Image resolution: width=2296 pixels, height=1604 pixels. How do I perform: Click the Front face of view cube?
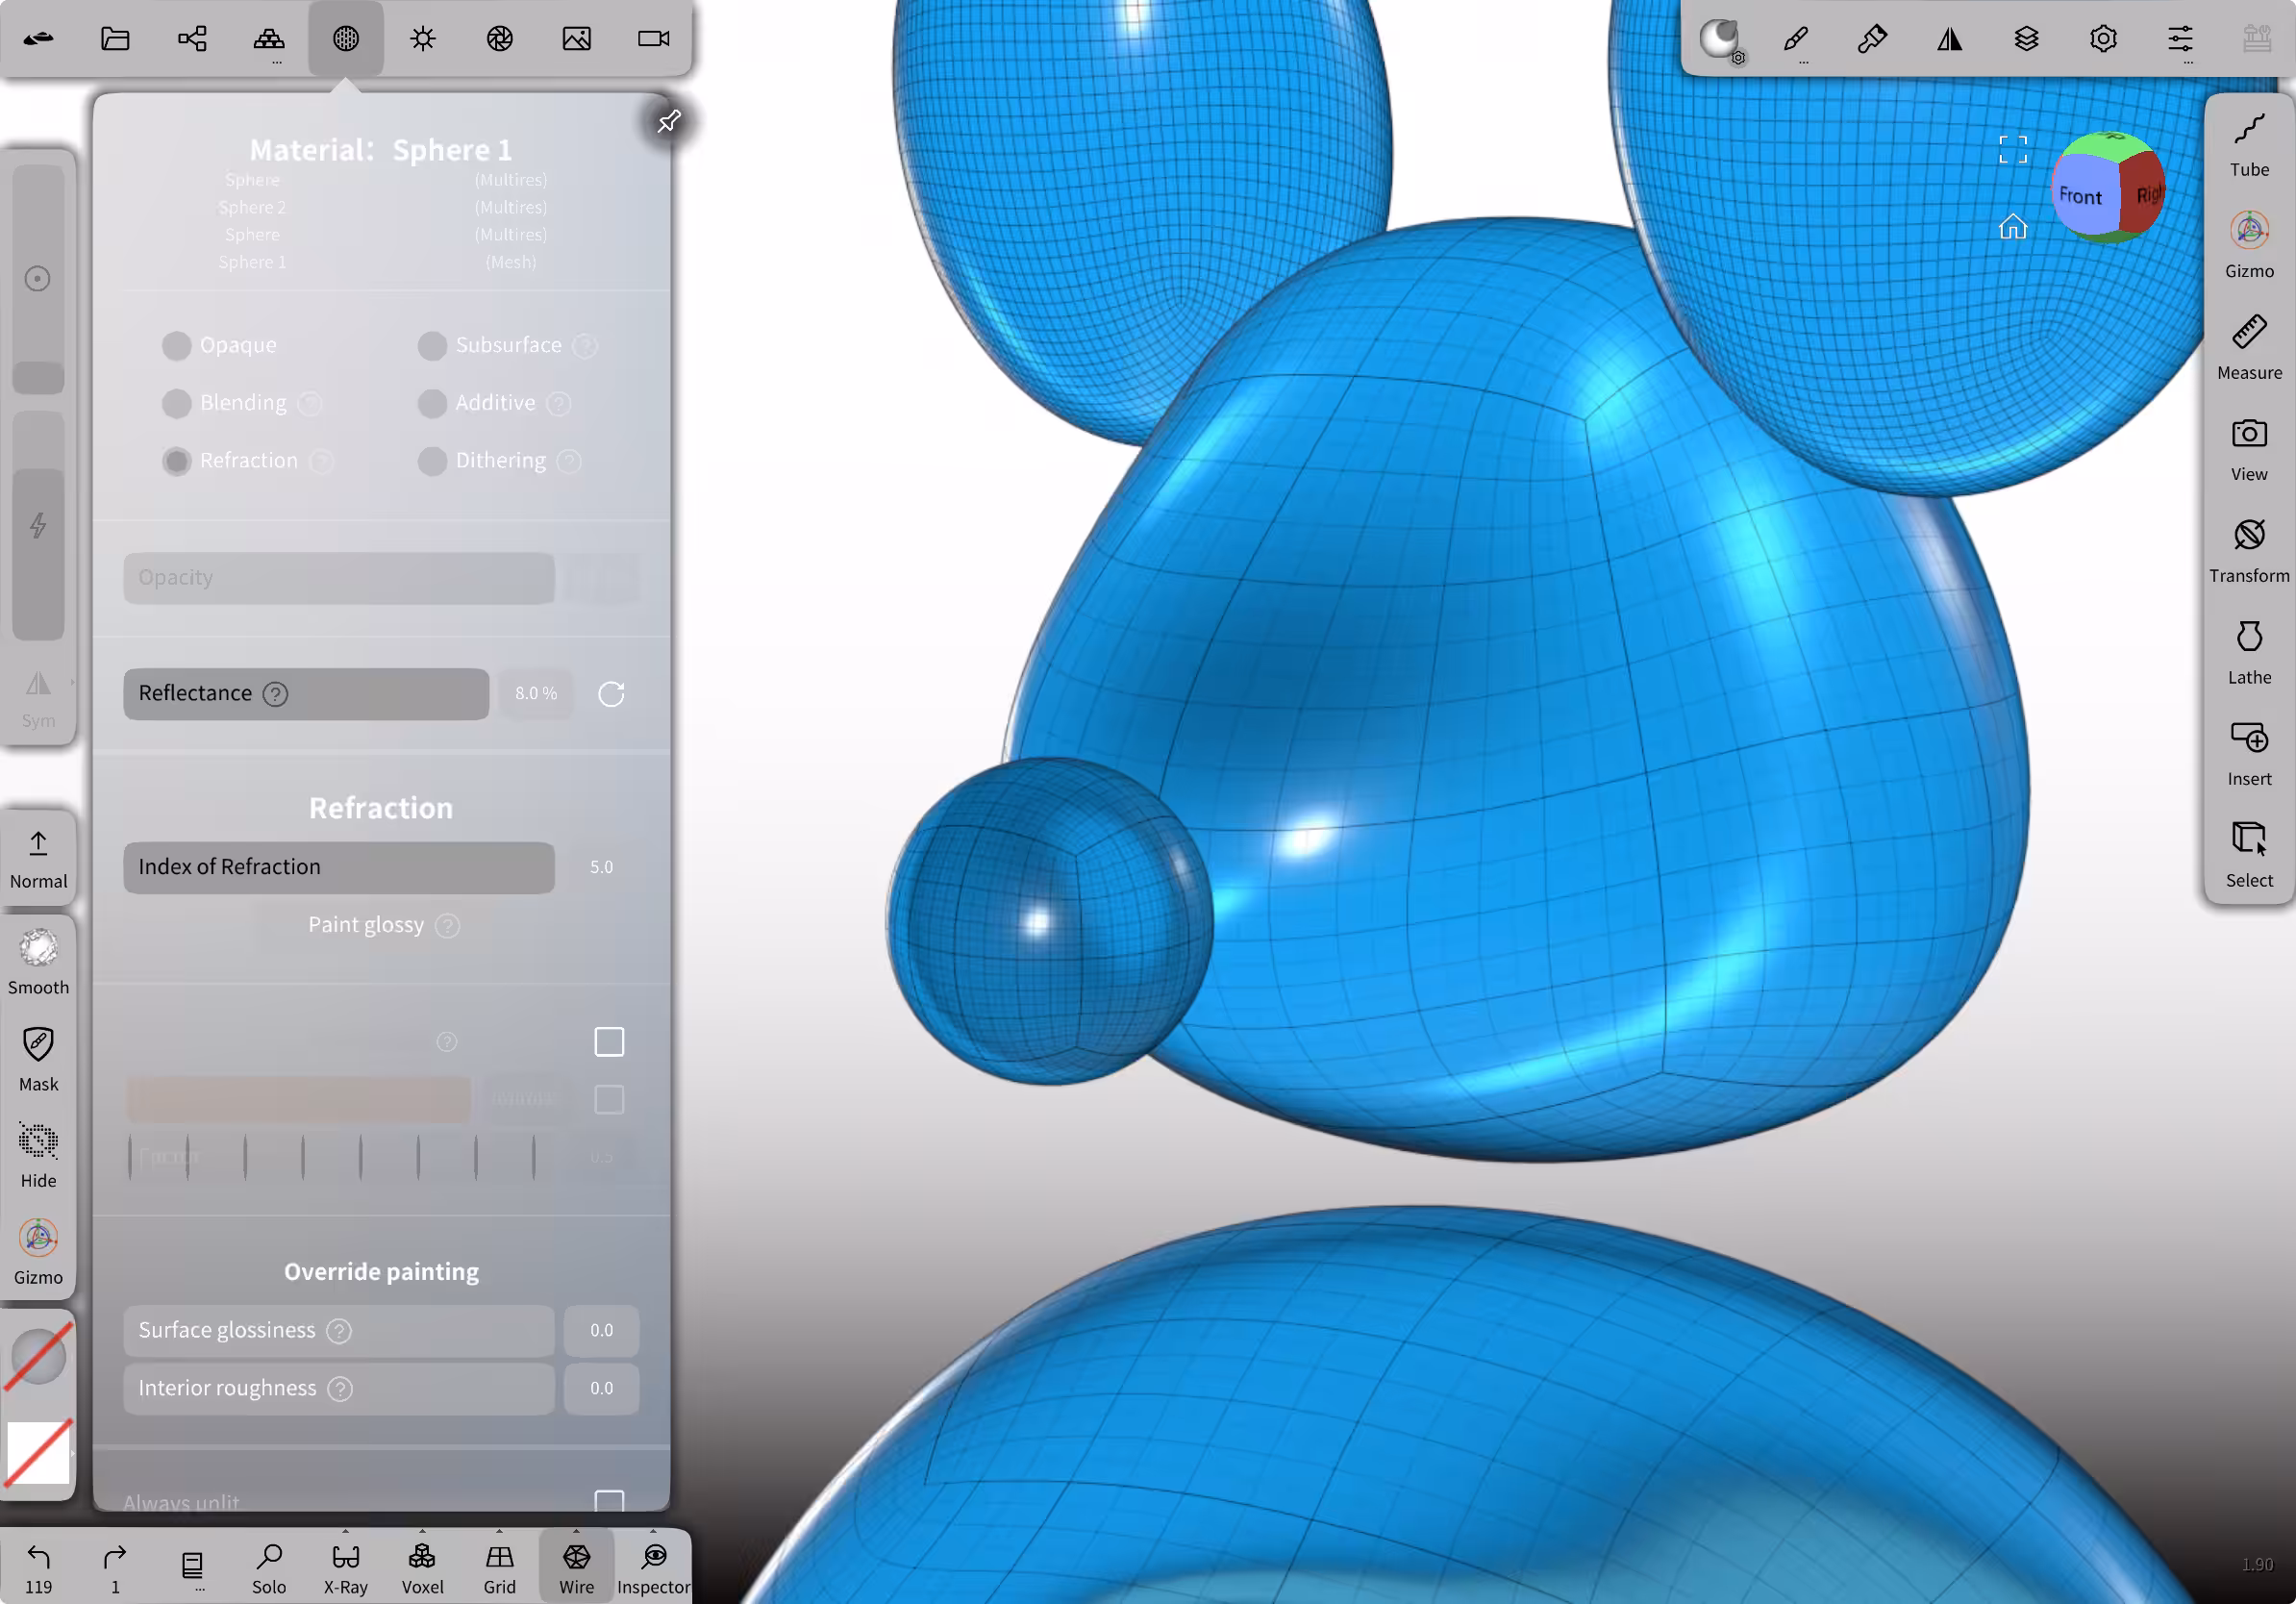click(x=2082, y=197)
